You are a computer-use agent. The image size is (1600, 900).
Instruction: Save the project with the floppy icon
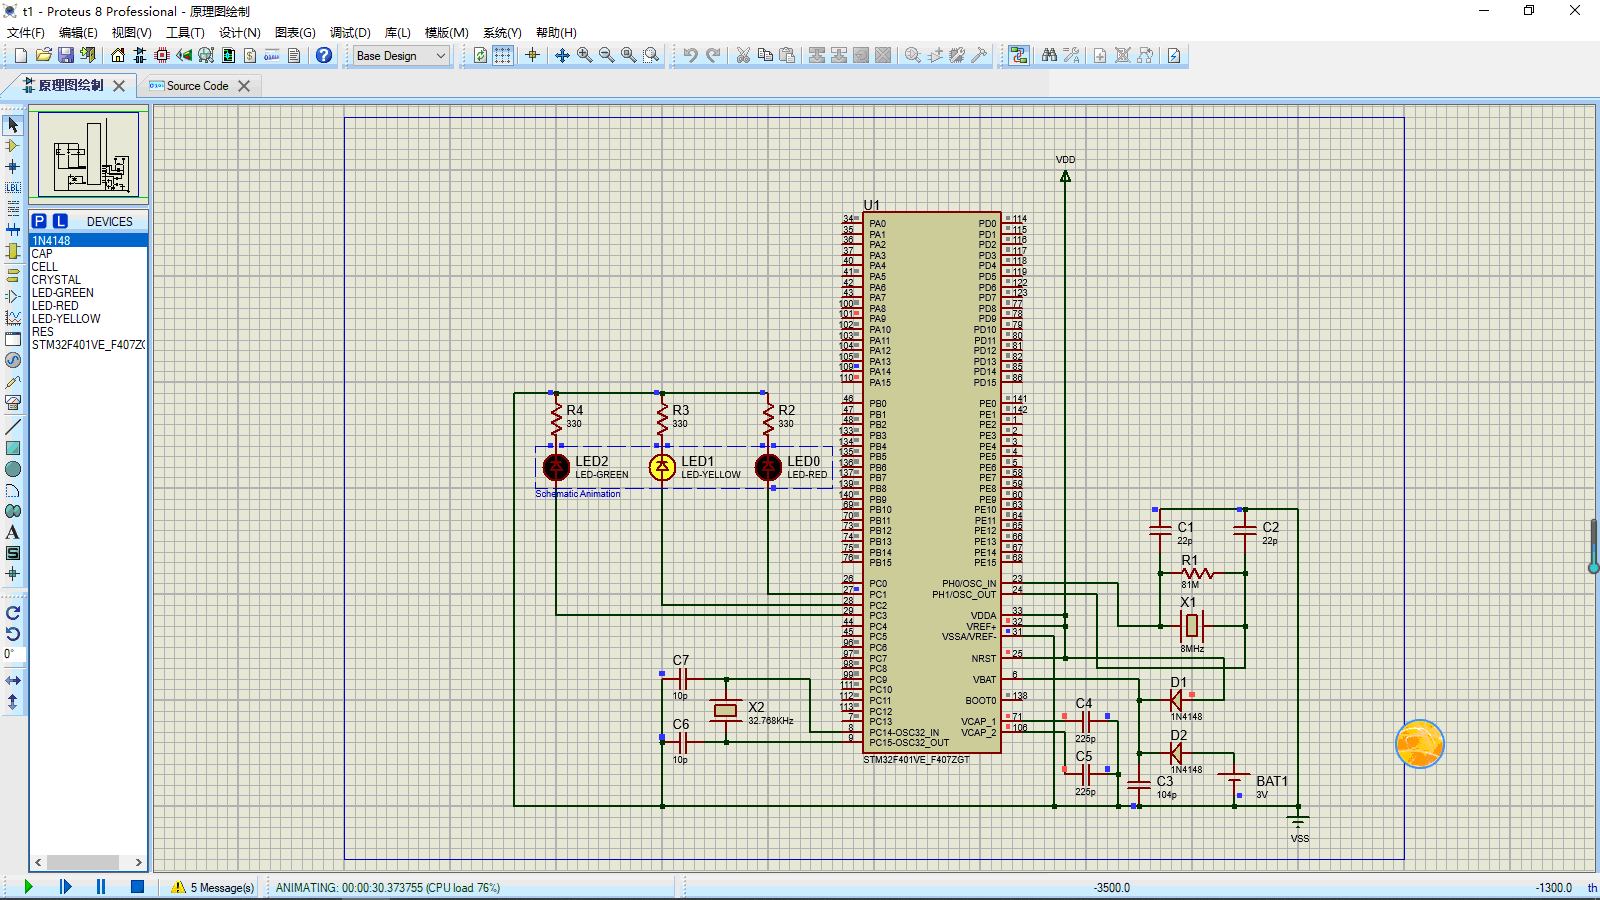(x=66, y=55)
